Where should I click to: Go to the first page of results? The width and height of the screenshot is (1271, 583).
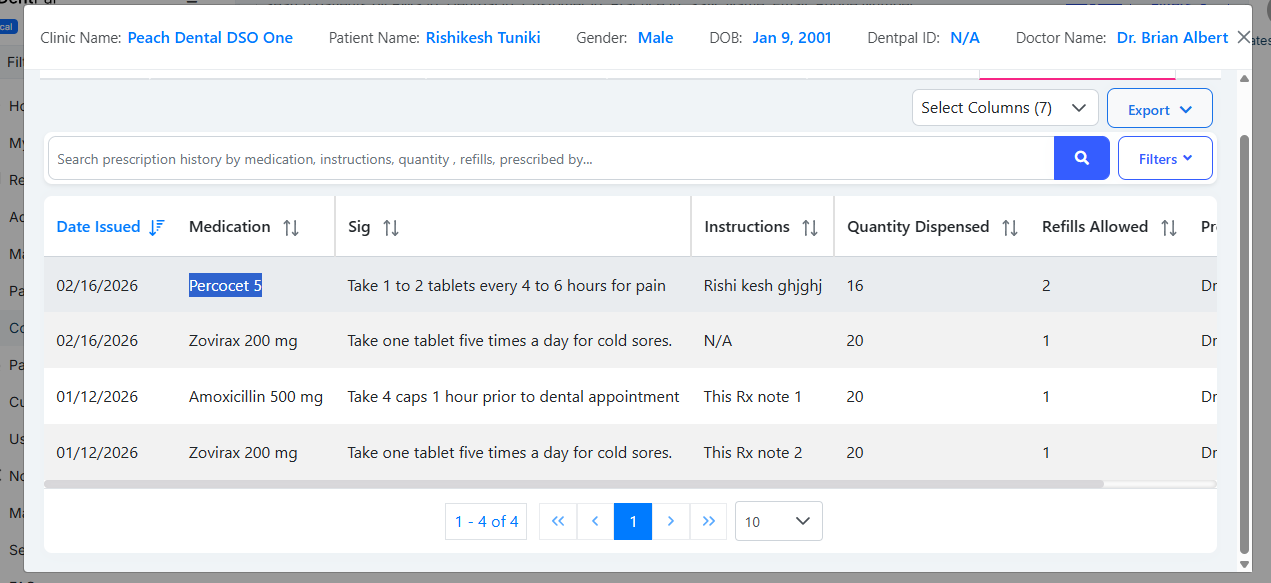coord(558,521)
